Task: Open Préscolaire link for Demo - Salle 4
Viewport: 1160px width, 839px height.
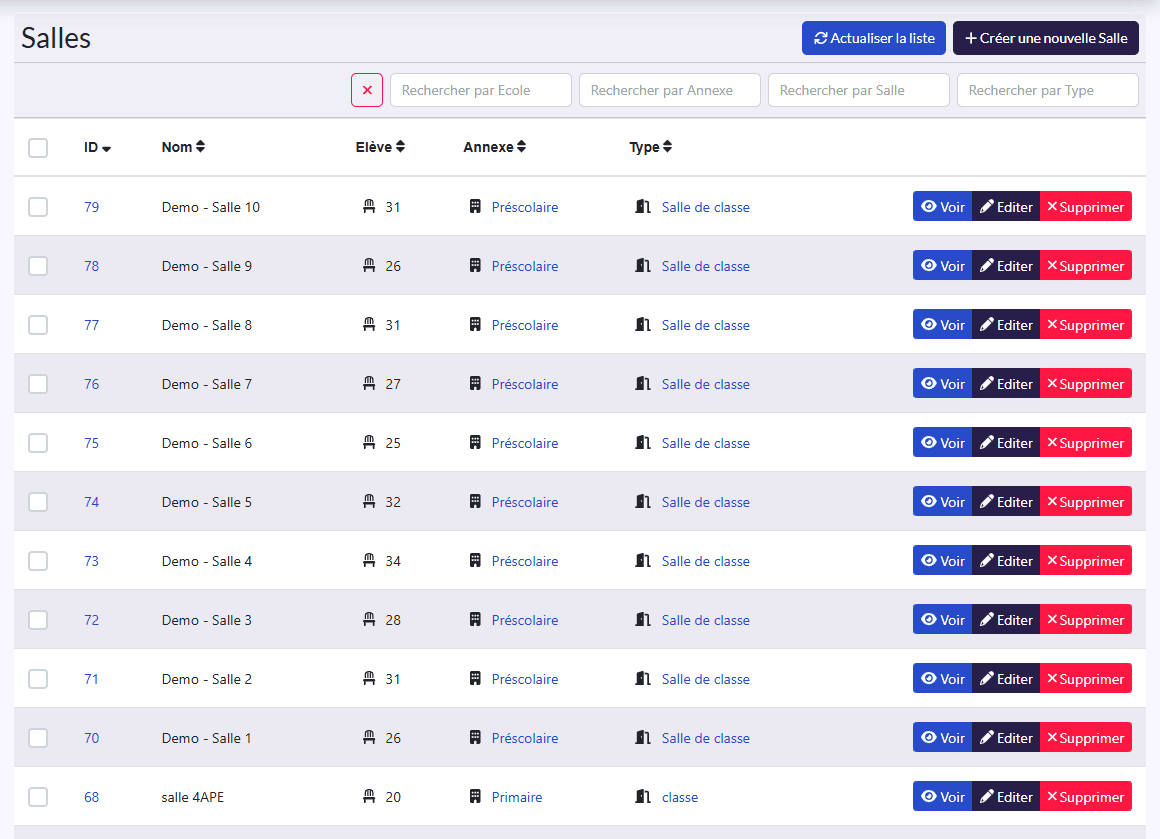Action: pyautogui.click(x=525, y=561)
